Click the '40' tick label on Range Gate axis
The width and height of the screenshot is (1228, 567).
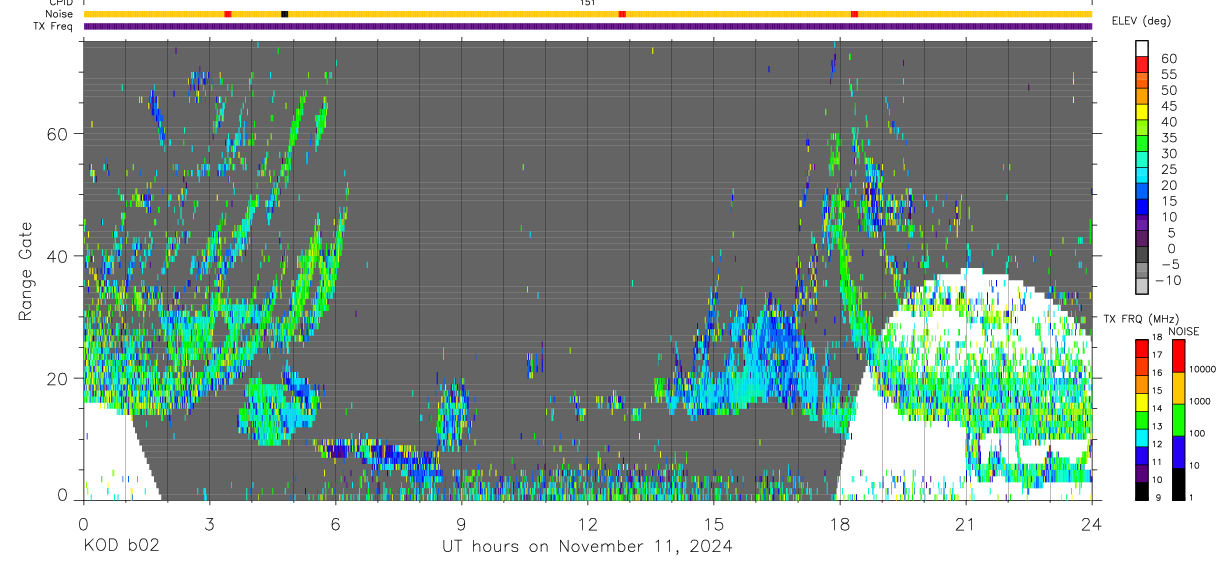click(59, 256)
